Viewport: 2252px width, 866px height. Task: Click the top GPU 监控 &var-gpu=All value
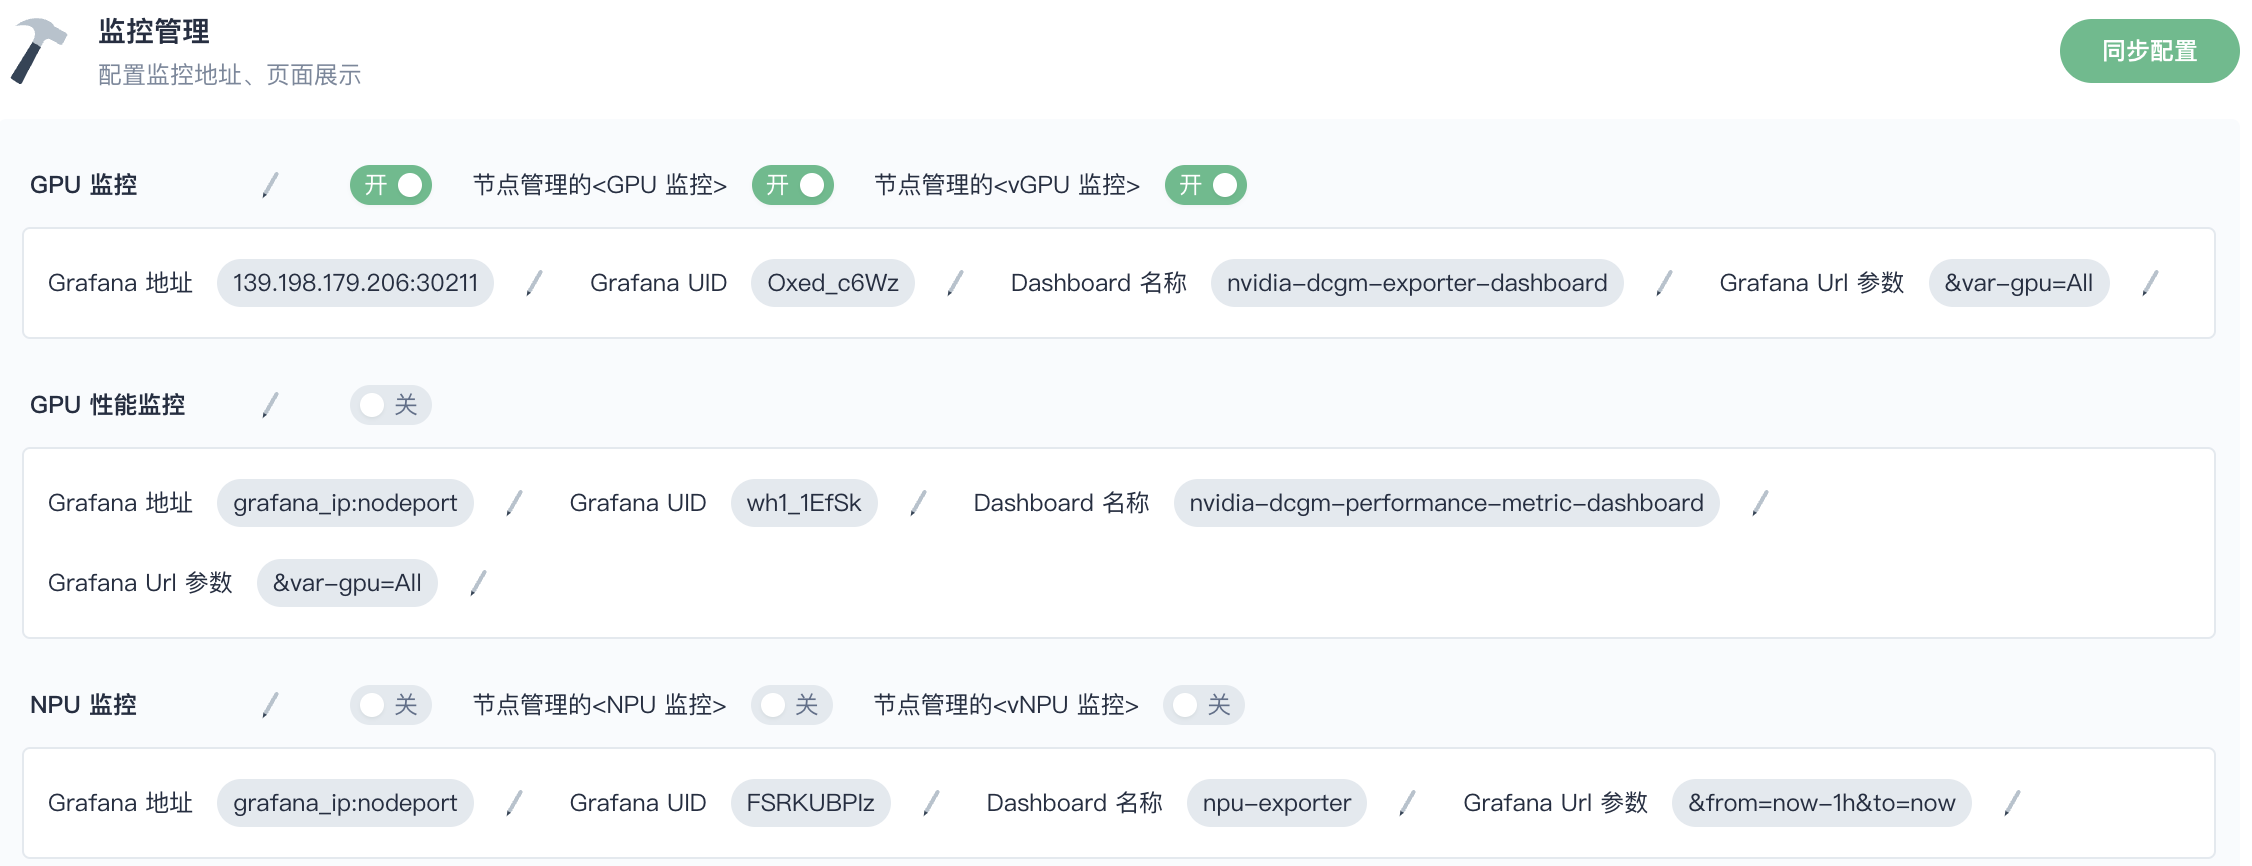coord(2018,283)
